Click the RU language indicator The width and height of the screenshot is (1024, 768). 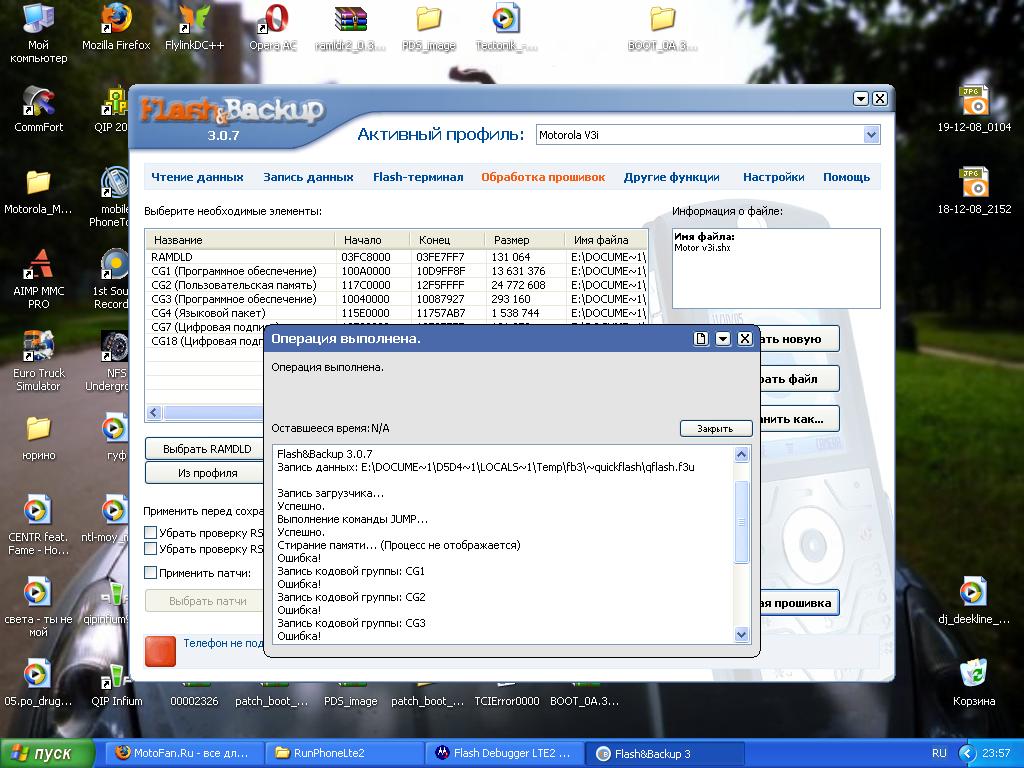point(939,753)
